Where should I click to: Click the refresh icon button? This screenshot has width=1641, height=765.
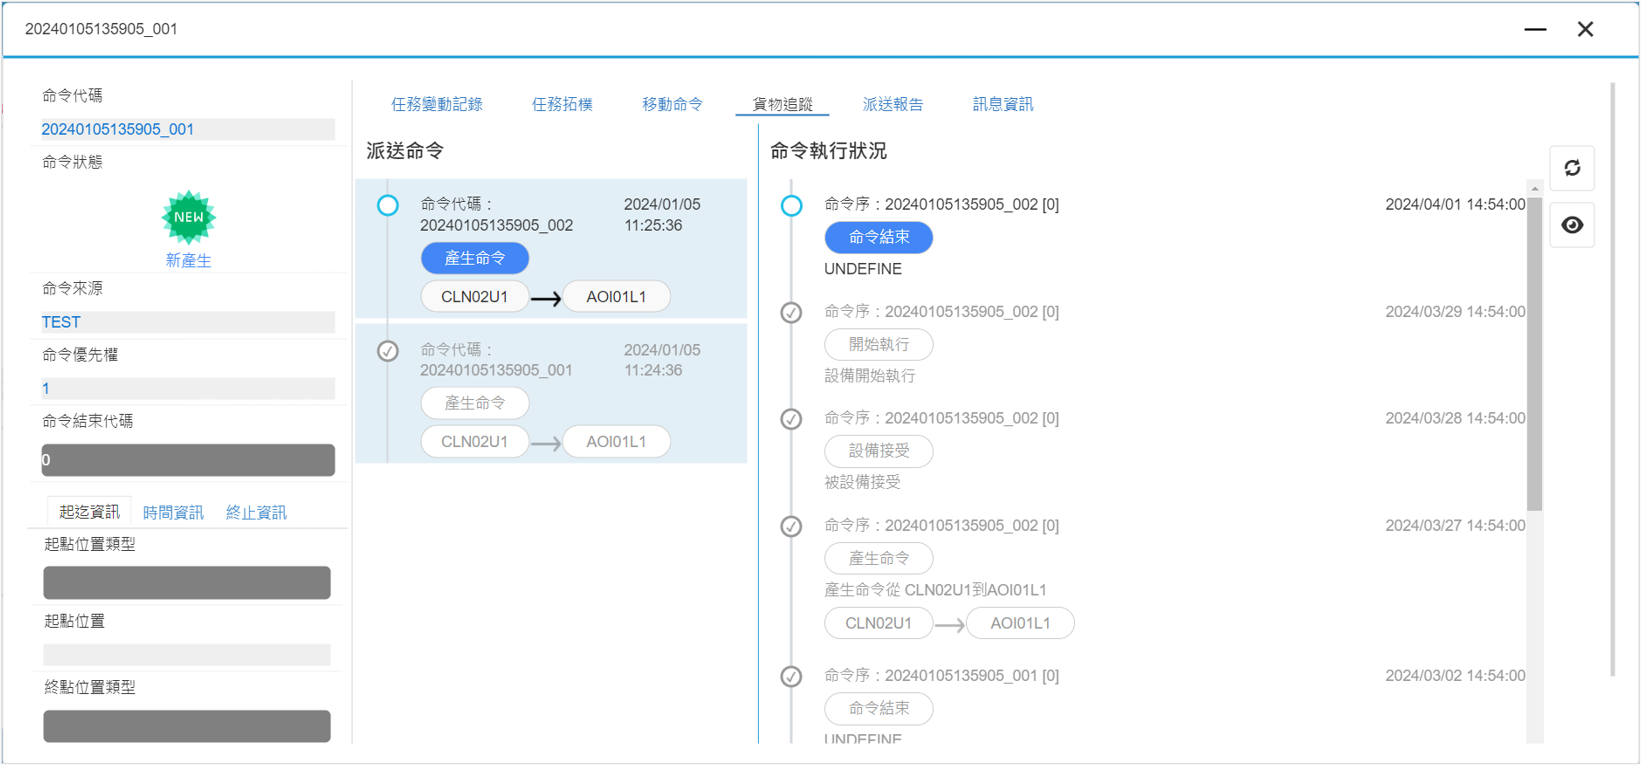[x=1572, y=168]
